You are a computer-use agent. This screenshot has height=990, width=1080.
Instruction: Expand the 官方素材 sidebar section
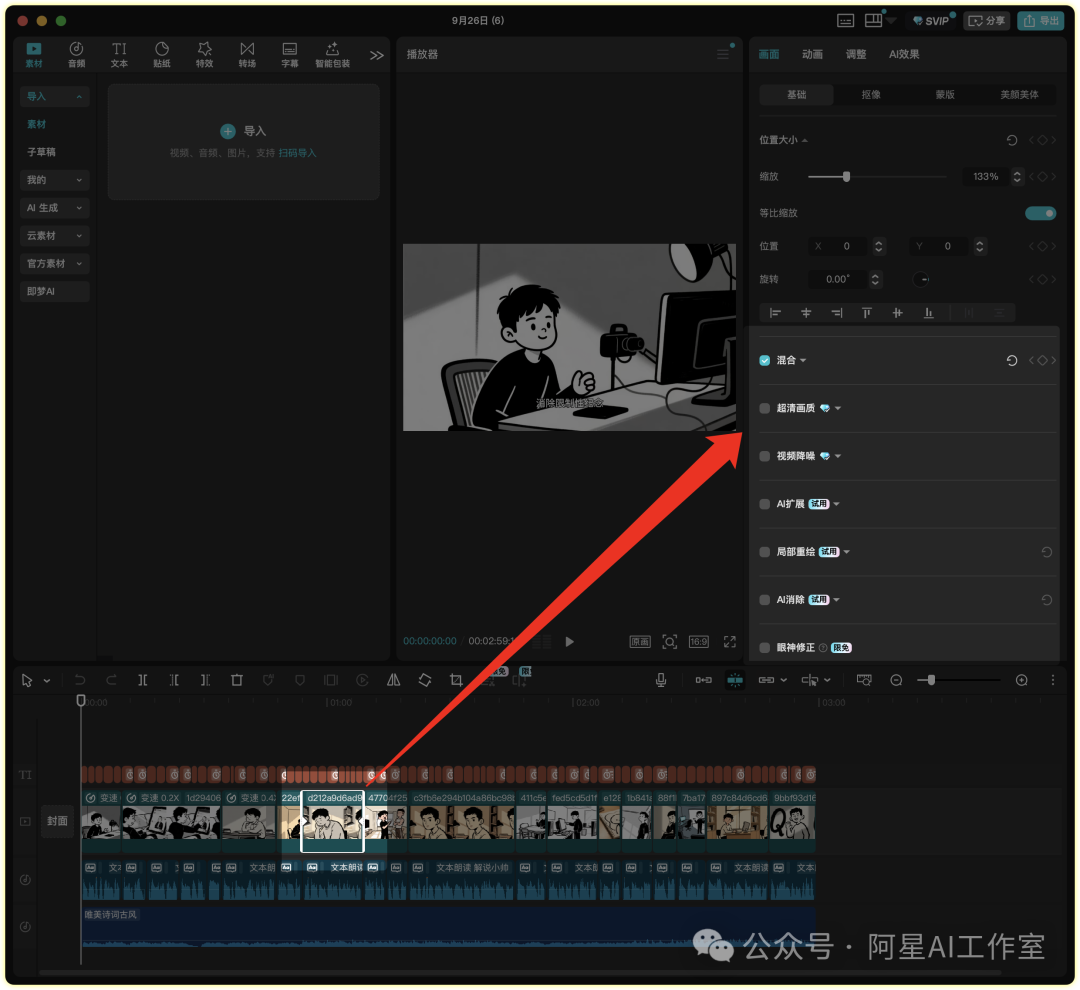pyautogui.click(x=54, y=263)
